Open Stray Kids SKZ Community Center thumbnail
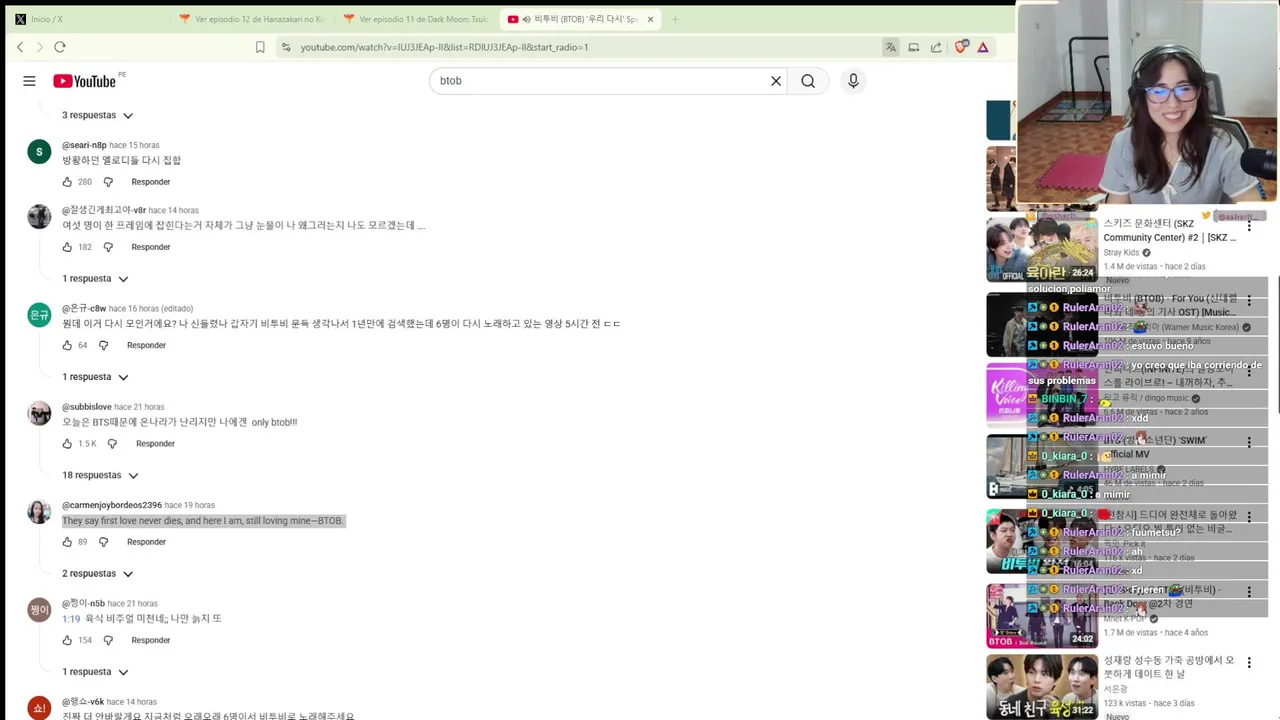This screenshot has height=720, width=1280. pyautogui.click(x=1041, y=249)
